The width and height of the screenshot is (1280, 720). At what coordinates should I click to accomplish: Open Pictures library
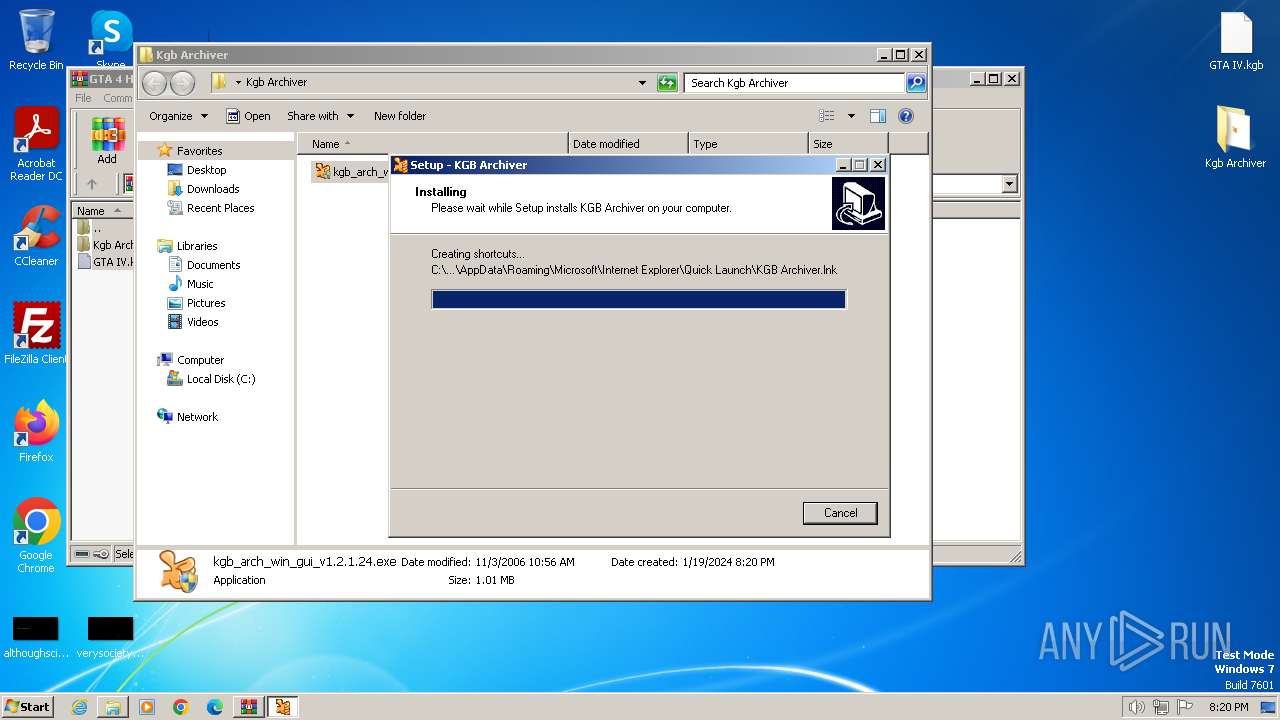coord(206,303)
